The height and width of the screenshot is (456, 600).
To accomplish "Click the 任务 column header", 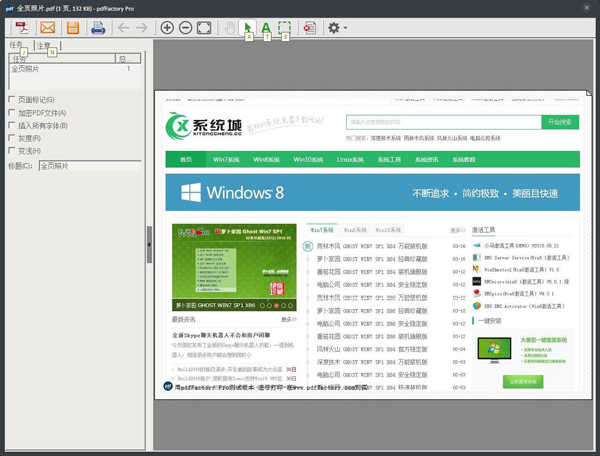I will point(62,59).
